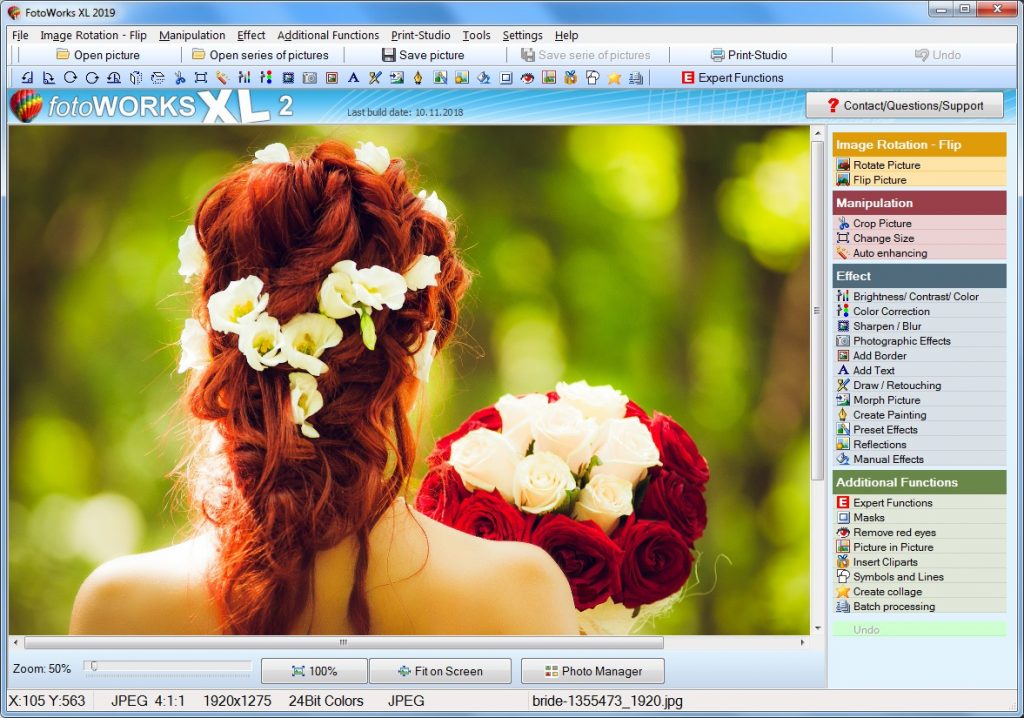Open Crop Picture with the scissors icon

point(844,223)
